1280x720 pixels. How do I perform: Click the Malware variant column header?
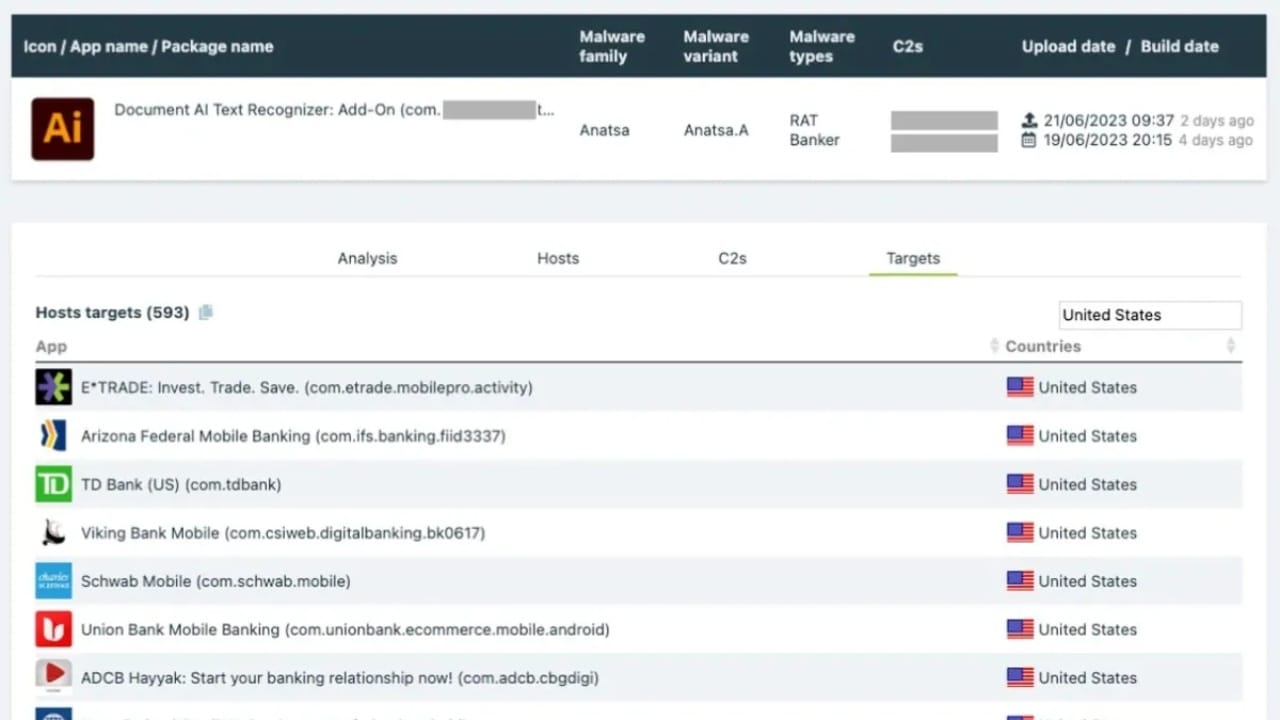tap(716, 46)
